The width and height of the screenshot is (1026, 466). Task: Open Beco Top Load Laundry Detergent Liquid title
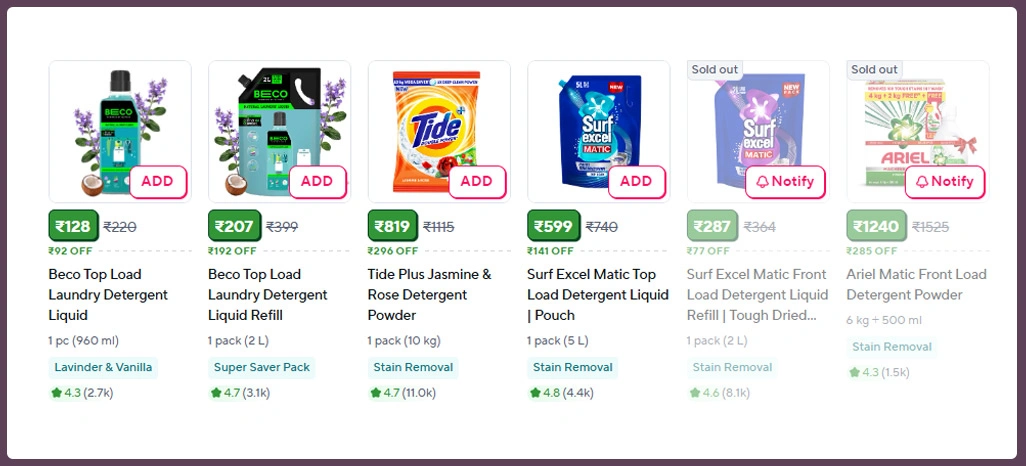coord(108,295)
